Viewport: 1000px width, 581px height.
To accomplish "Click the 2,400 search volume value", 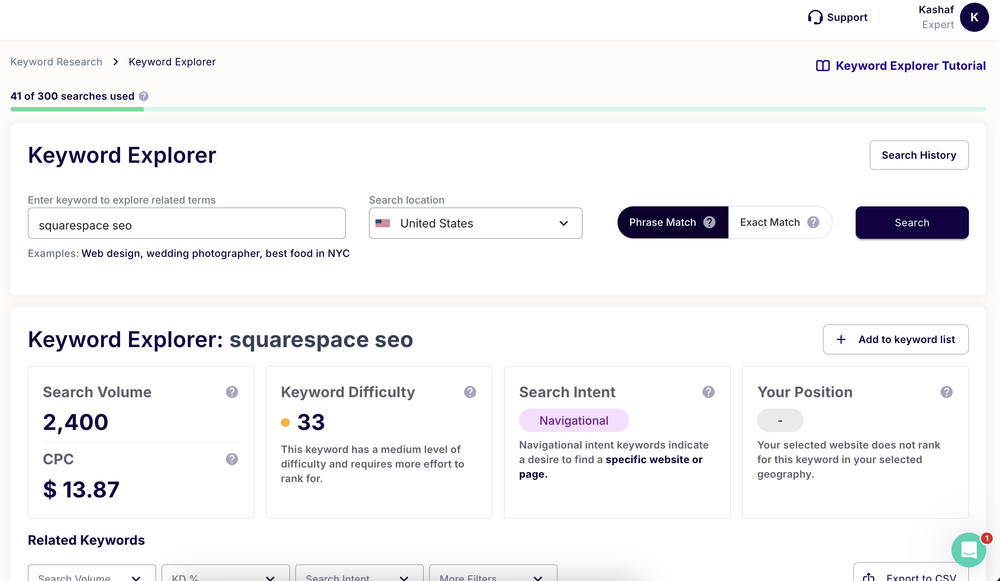I will click(x=75, y=422).
